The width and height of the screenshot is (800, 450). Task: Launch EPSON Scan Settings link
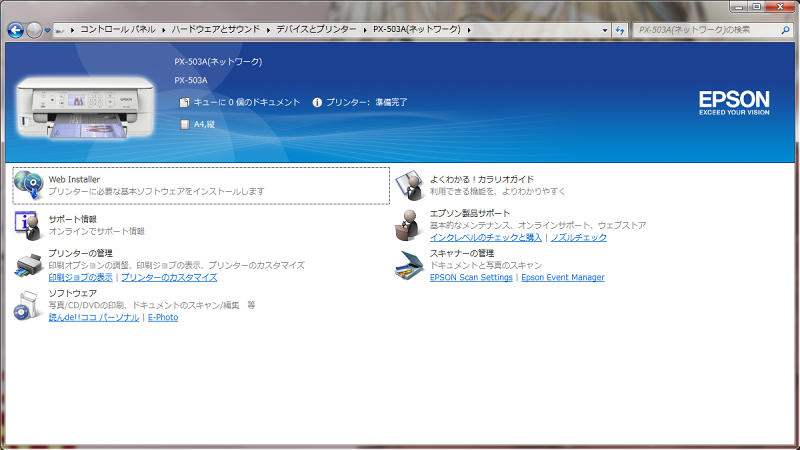coord(470,277)
